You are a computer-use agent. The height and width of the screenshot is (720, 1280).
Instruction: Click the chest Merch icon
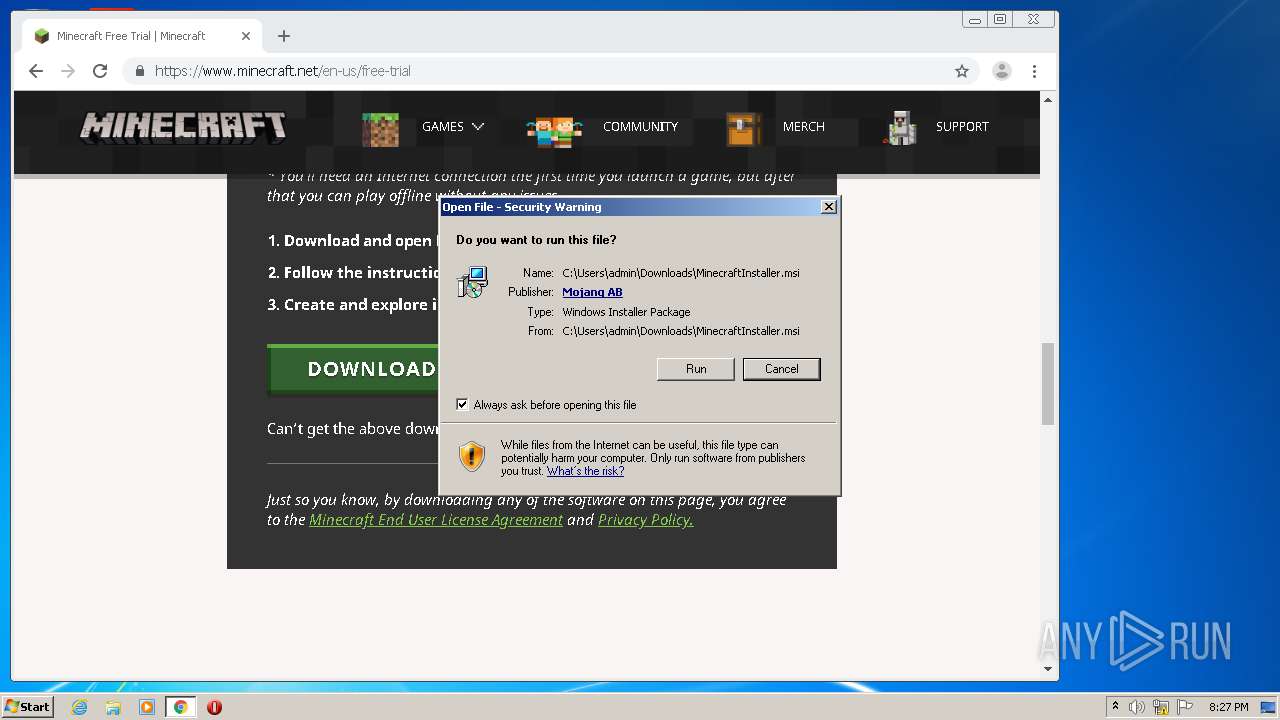[743, 129]
